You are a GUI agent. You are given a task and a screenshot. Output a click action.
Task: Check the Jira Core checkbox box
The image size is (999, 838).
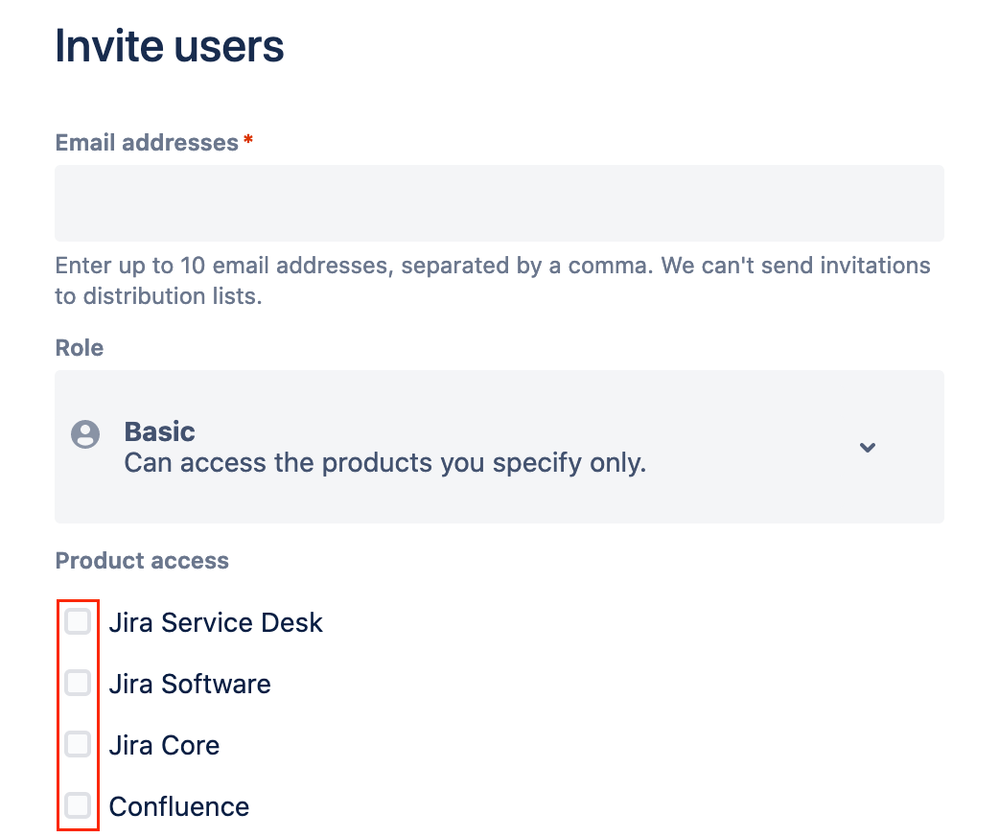pos(78,744)
